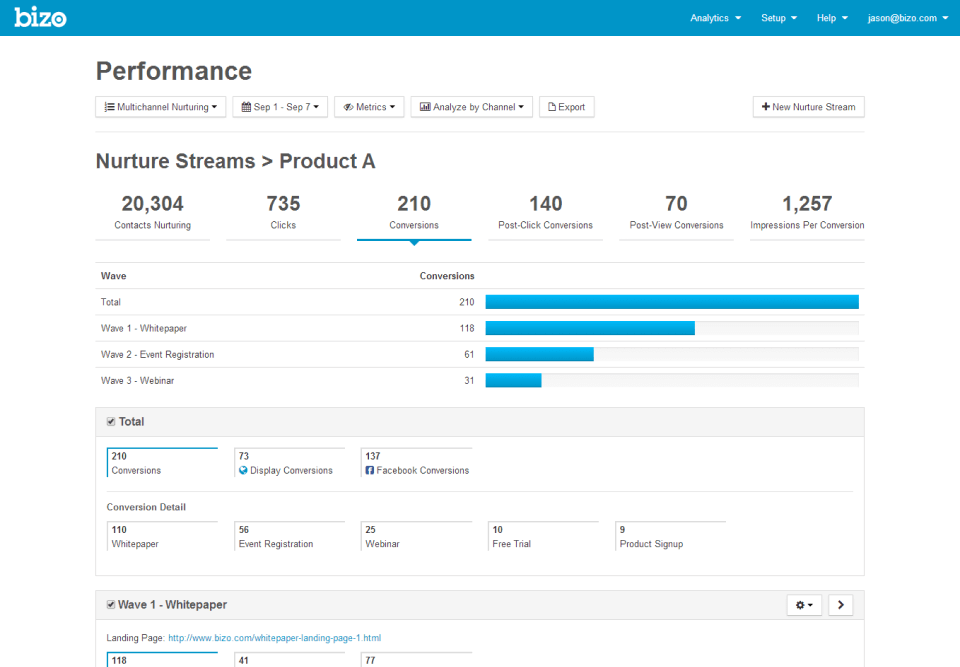Open the Sep 1 - Sep 7 date picker
The image size is (960, 667).
pos(280,107)
